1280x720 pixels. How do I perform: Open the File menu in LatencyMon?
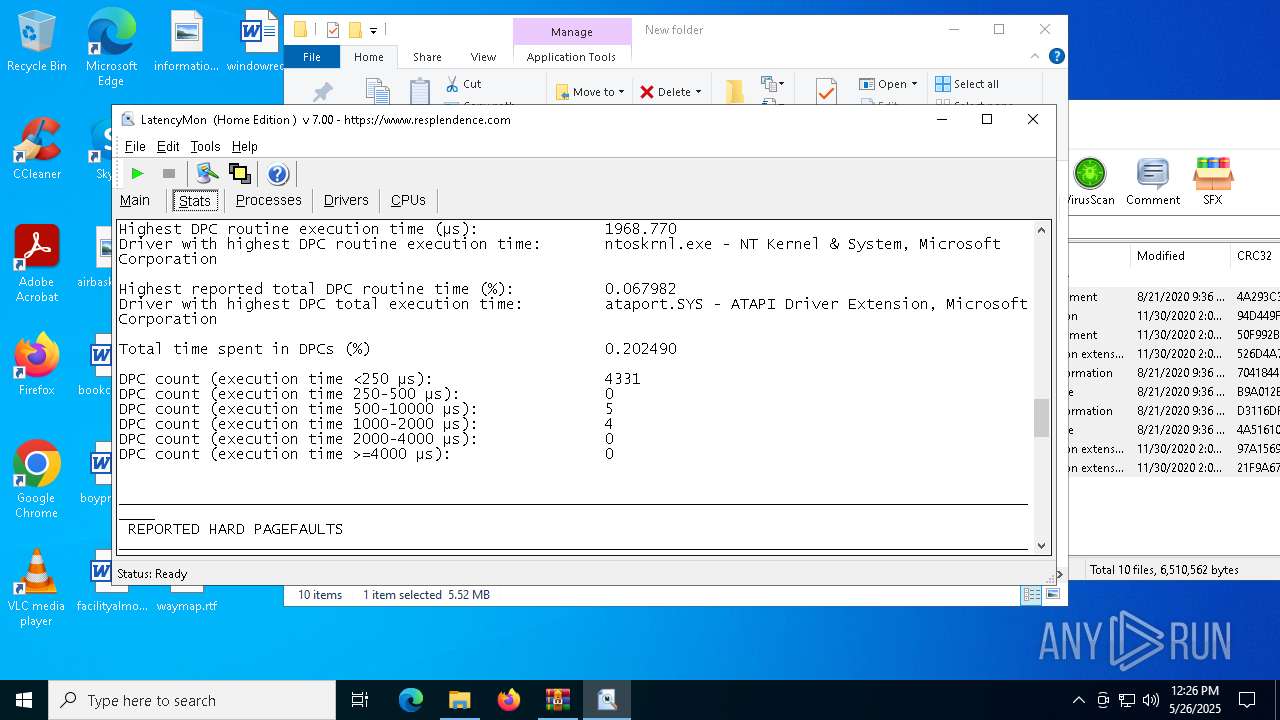point(135,146)
